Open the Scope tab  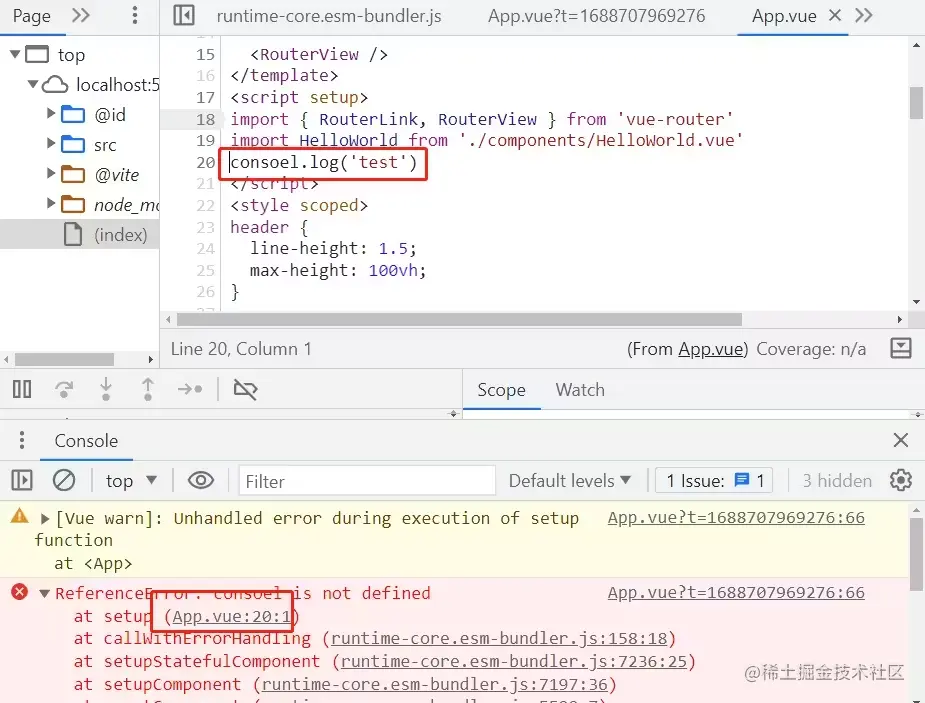(x=501, y=390)
